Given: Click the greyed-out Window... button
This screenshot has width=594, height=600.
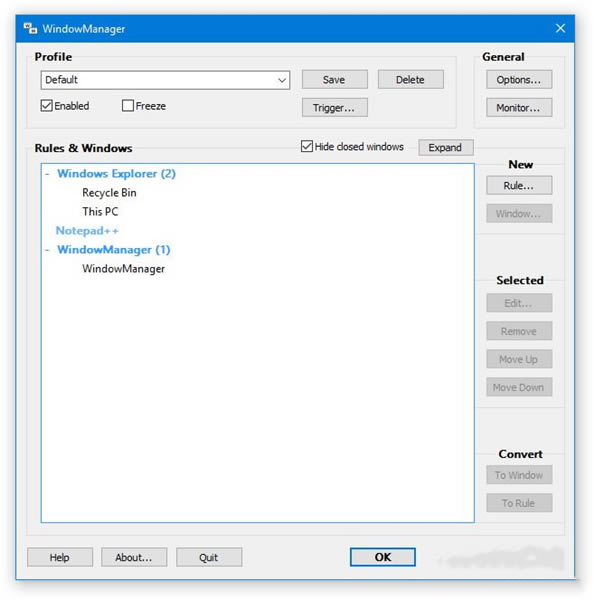Looking at the screenshot, I should point(519,214).
